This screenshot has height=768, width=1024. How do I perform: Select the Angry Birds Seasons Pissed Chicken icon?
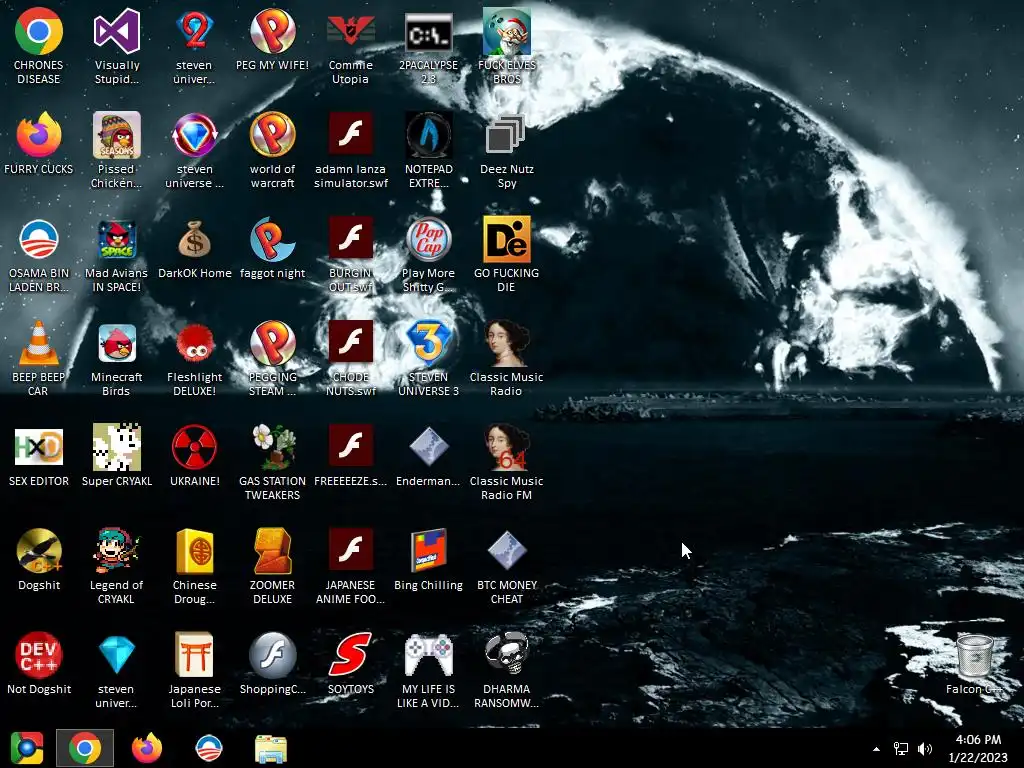117,135
